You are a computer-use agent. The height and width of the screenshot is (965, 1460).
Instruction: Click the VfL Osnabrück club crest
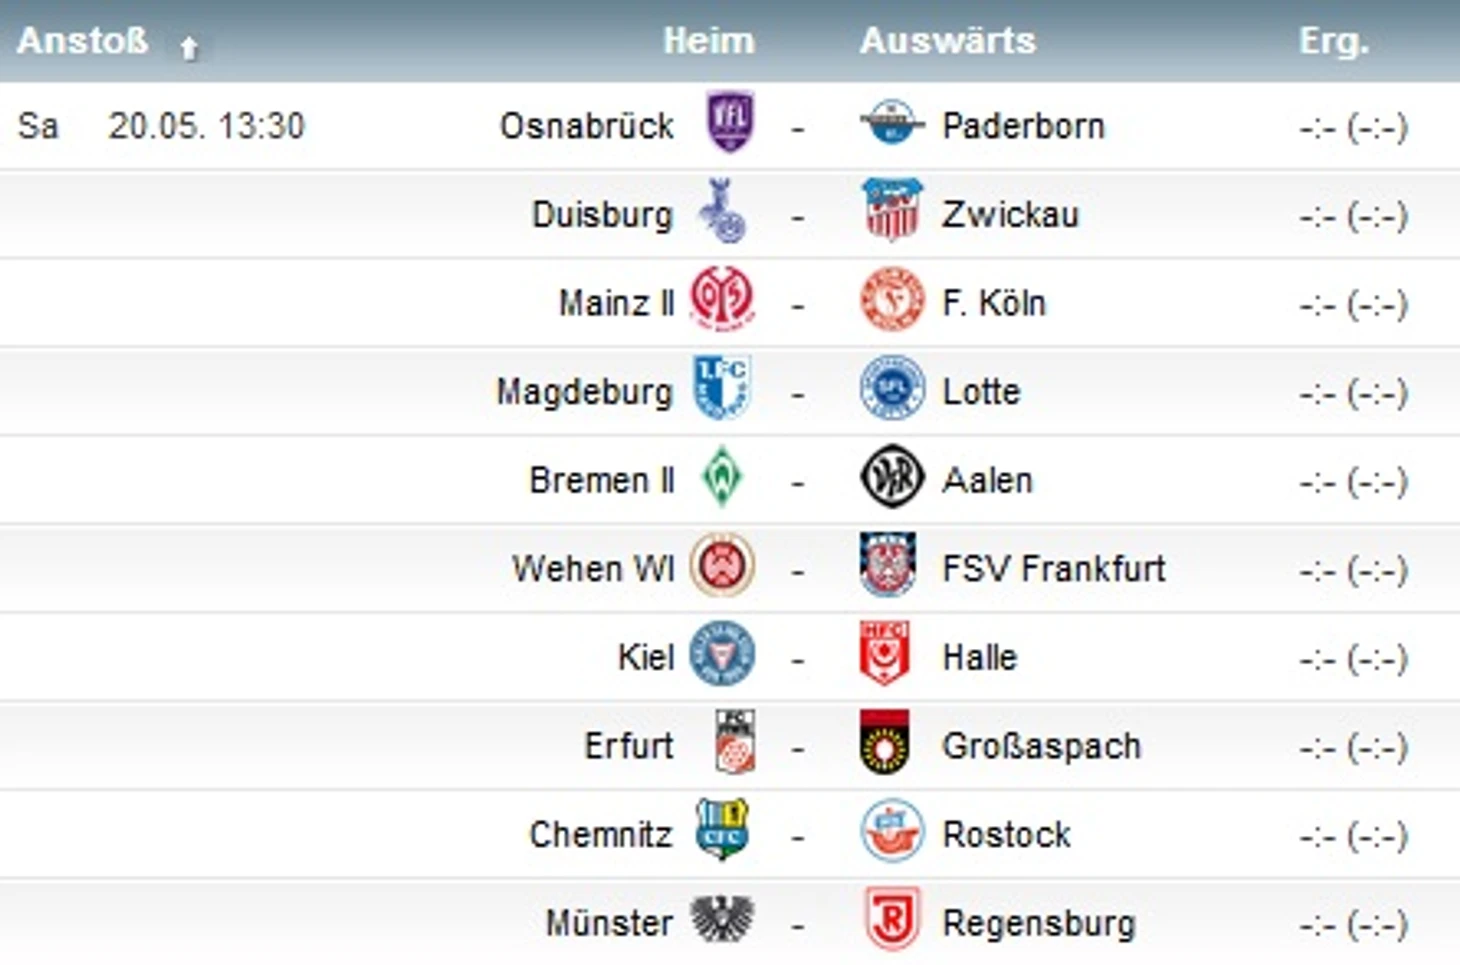pos(730,122)
